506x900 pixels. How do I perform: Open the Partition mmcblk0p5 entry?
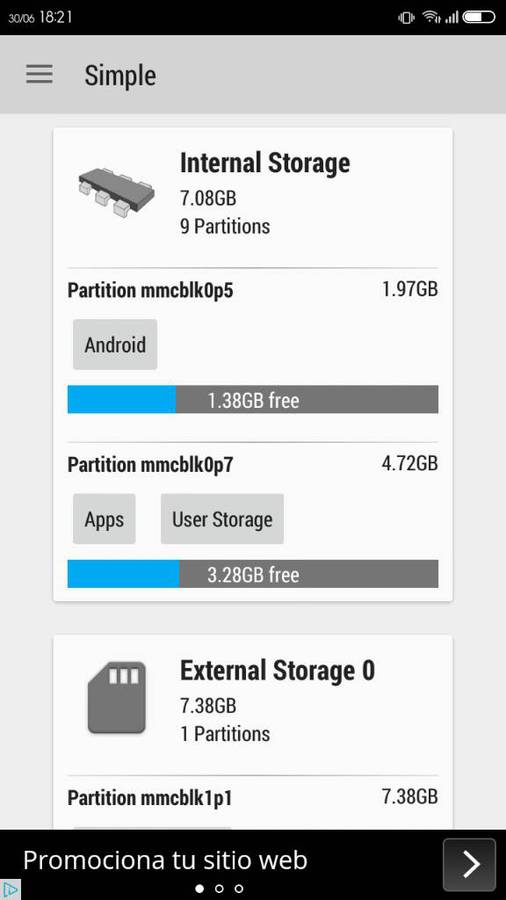[x=253, y=290]
